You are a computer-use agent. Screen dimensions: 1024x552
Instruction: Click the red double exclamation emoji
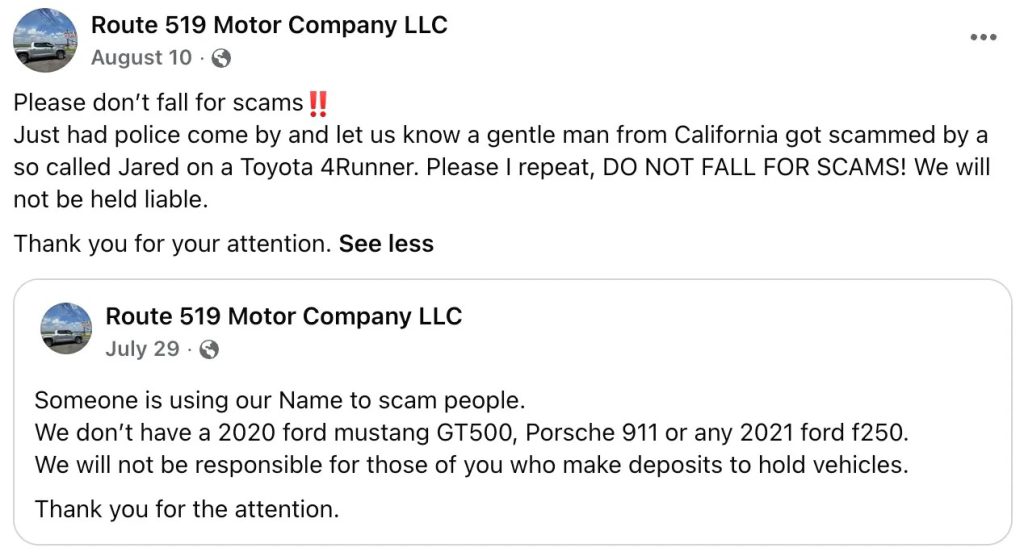tap(318, 103)
